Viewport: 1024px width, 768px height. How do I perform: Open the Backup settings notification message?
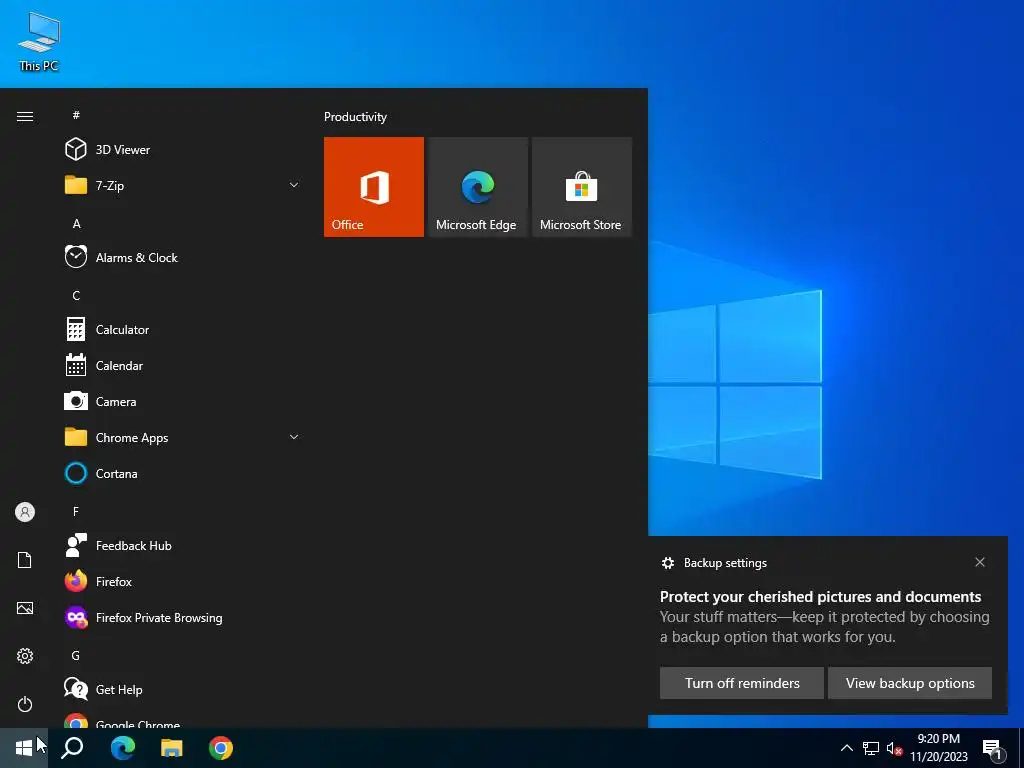point(824,616)
